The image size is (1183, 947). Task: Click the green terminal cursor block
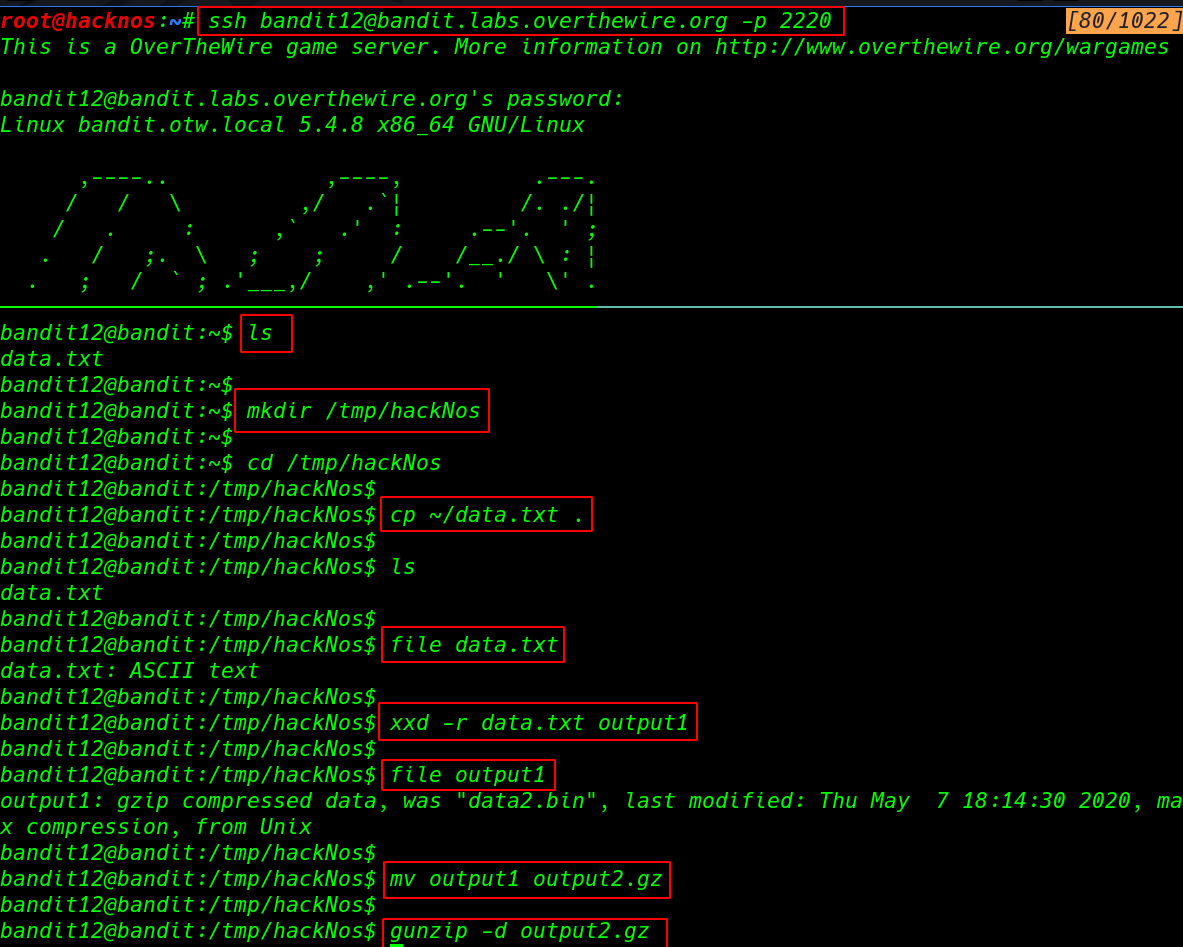tap(397, 943)
